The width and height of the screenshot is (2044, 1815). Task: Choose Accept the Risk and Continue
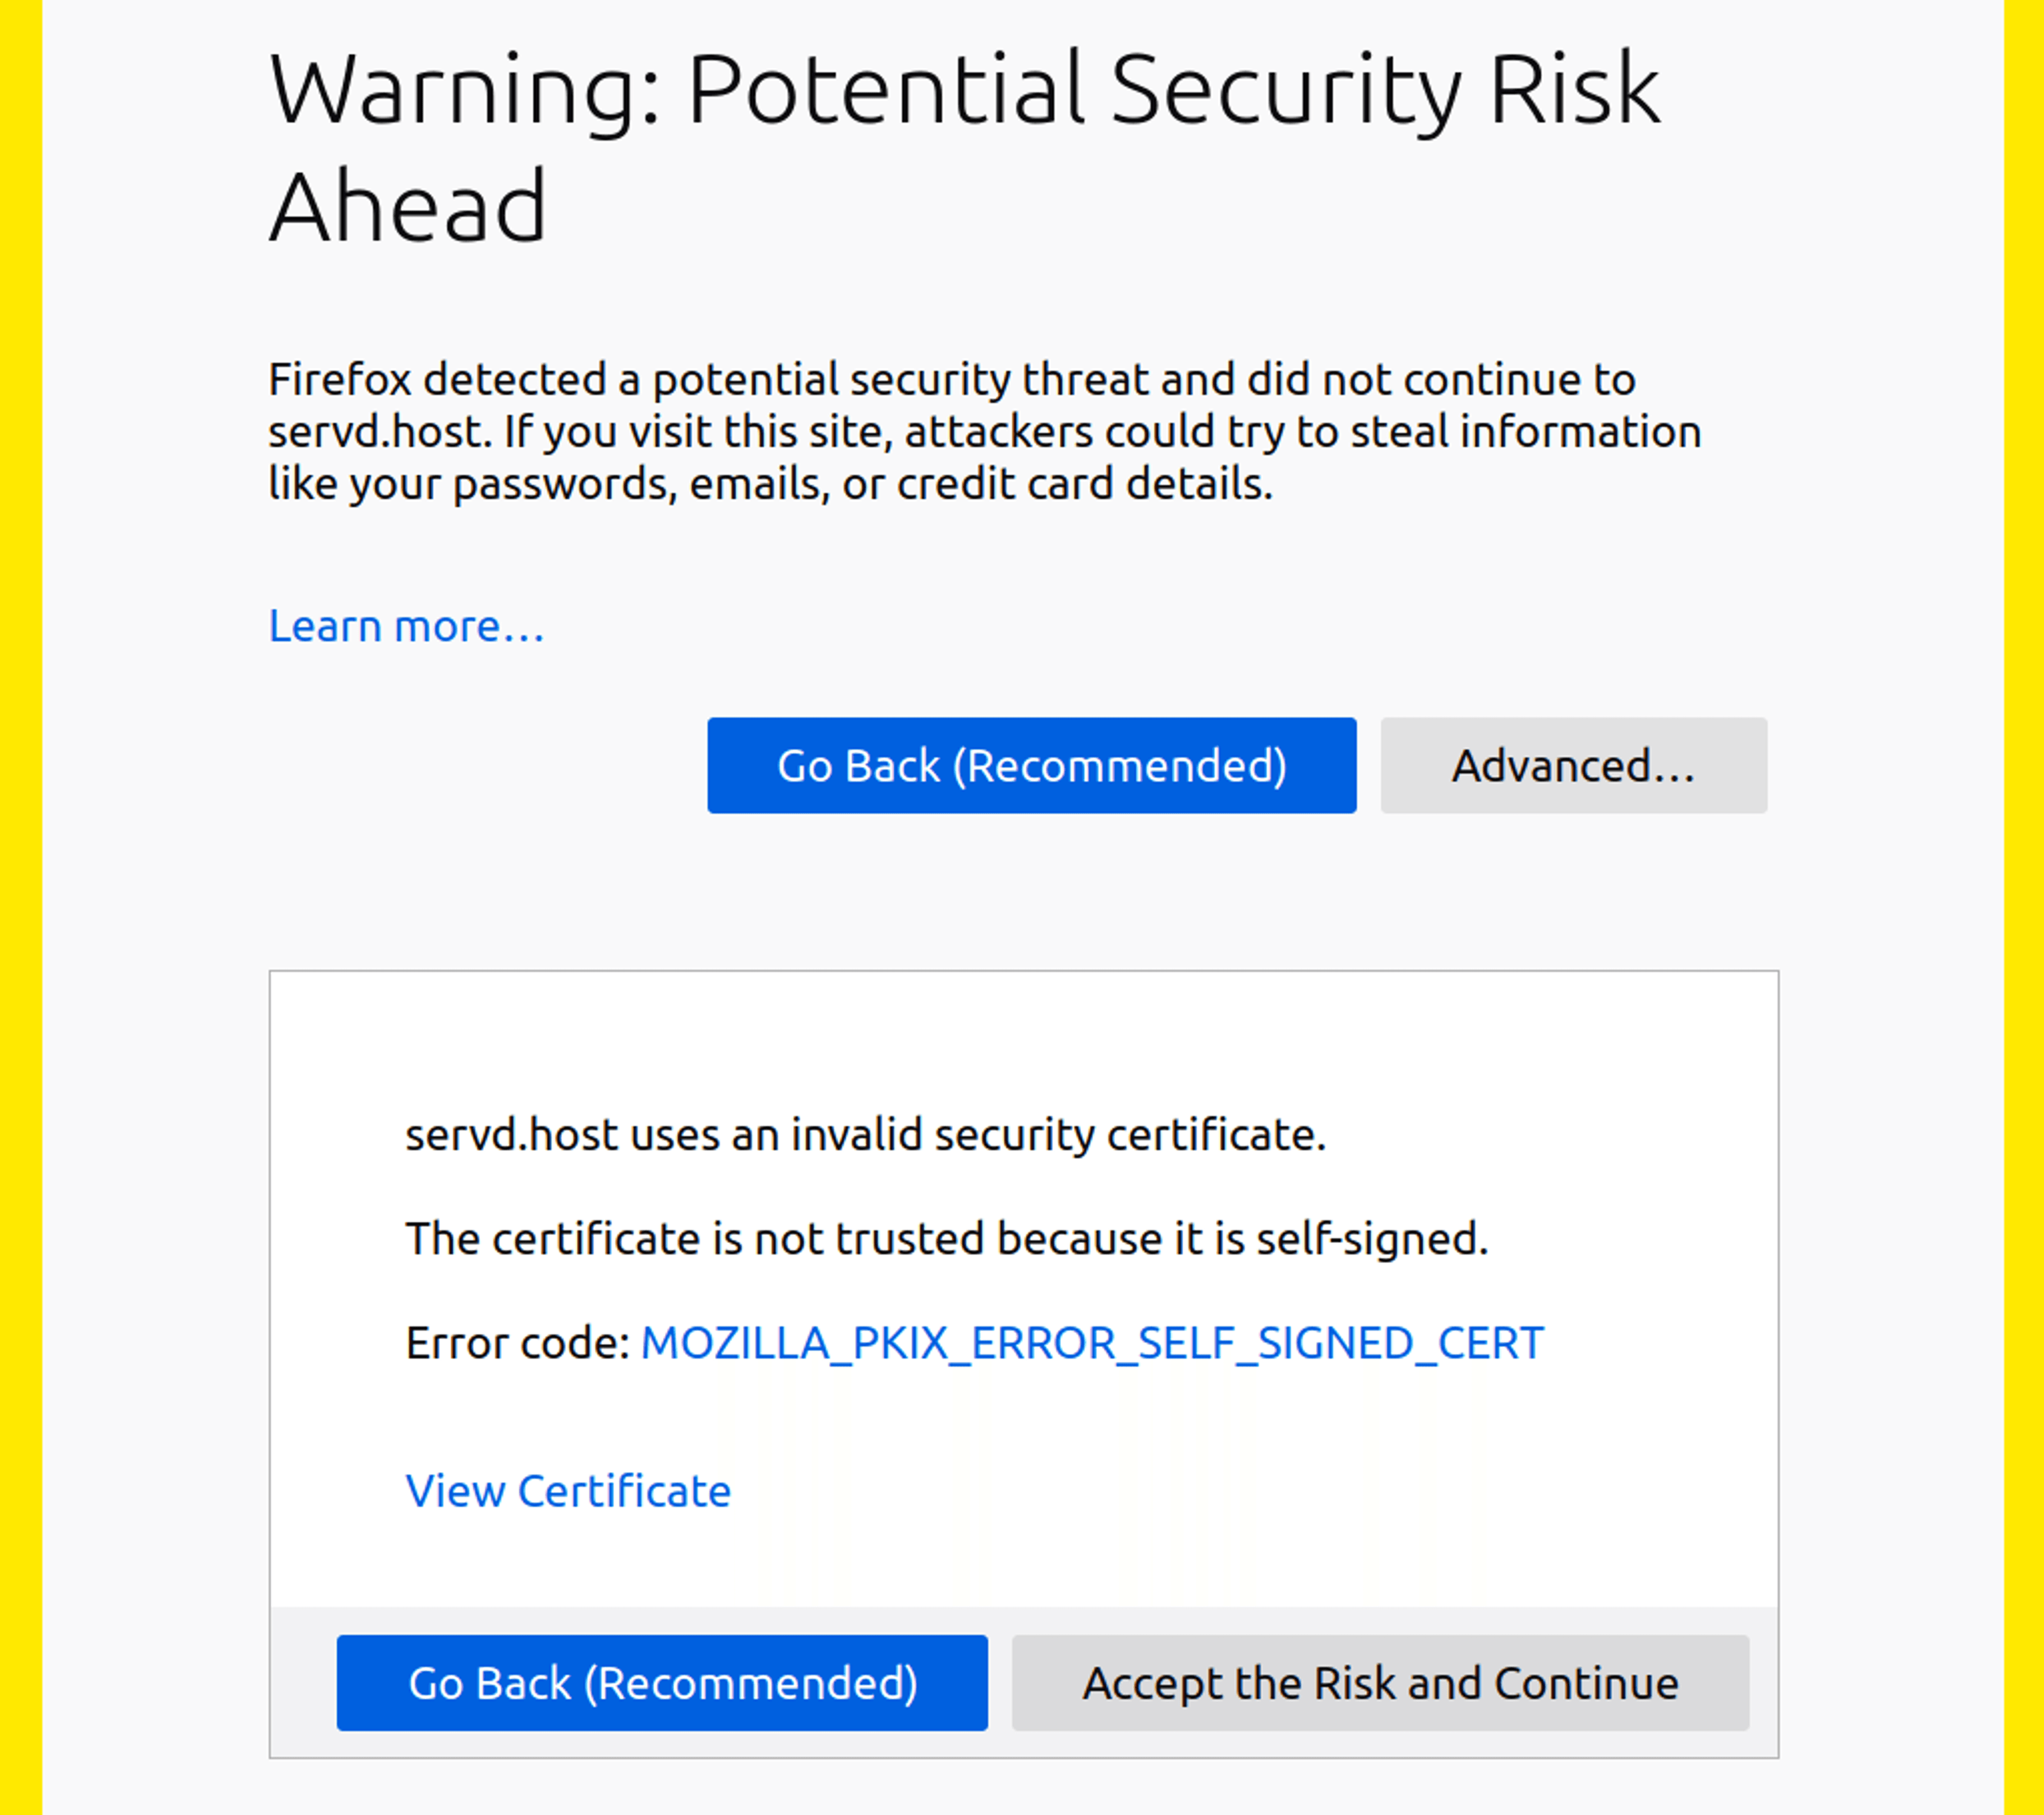pos(1380,1683)
